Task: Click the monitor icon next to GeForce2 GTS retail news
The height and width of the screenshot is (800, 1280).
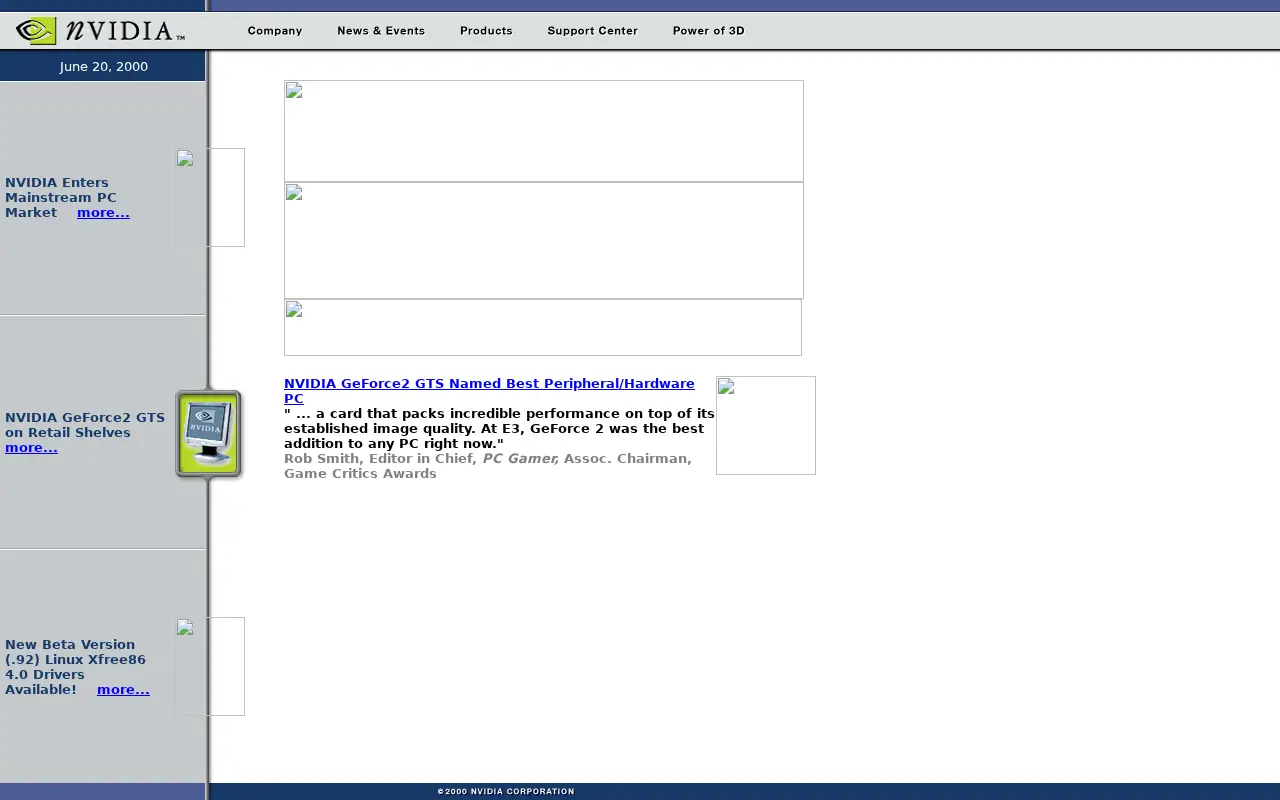Action: coord(209,434)
